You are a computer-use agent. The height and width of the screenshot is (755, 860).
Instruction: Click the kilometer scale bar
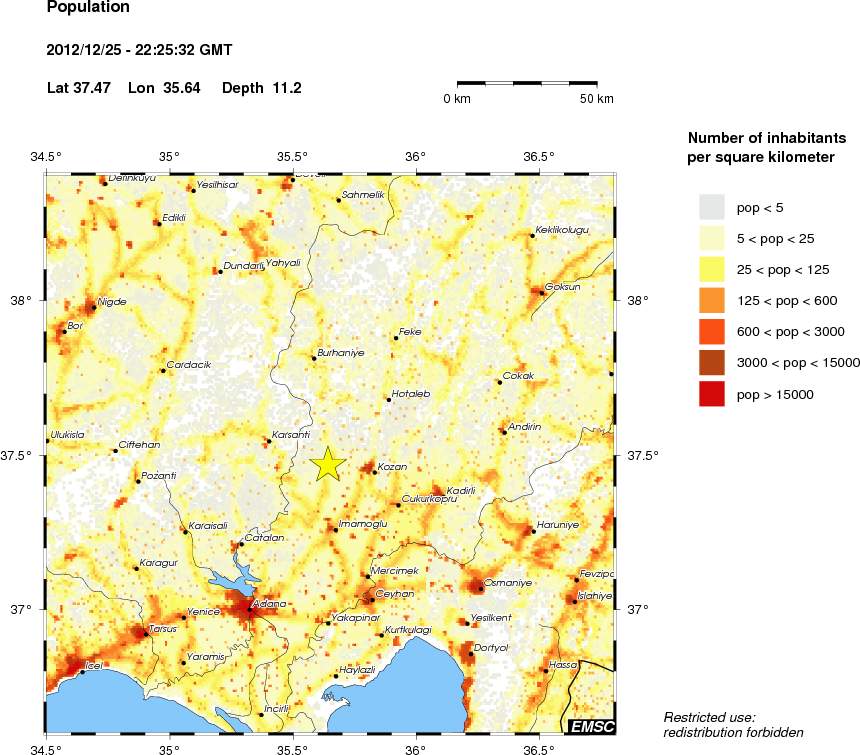point(528,84)
